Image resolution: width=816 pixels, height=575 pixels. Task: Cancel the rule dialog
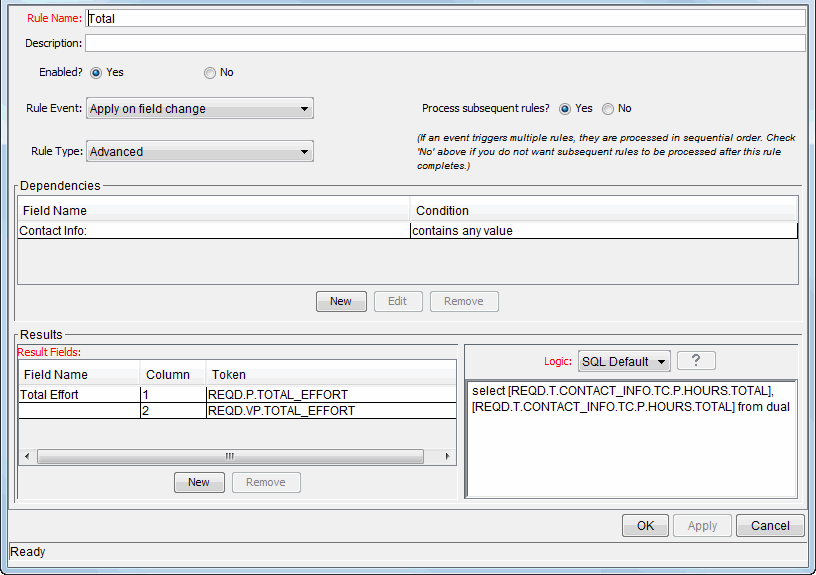pos(770,525)
